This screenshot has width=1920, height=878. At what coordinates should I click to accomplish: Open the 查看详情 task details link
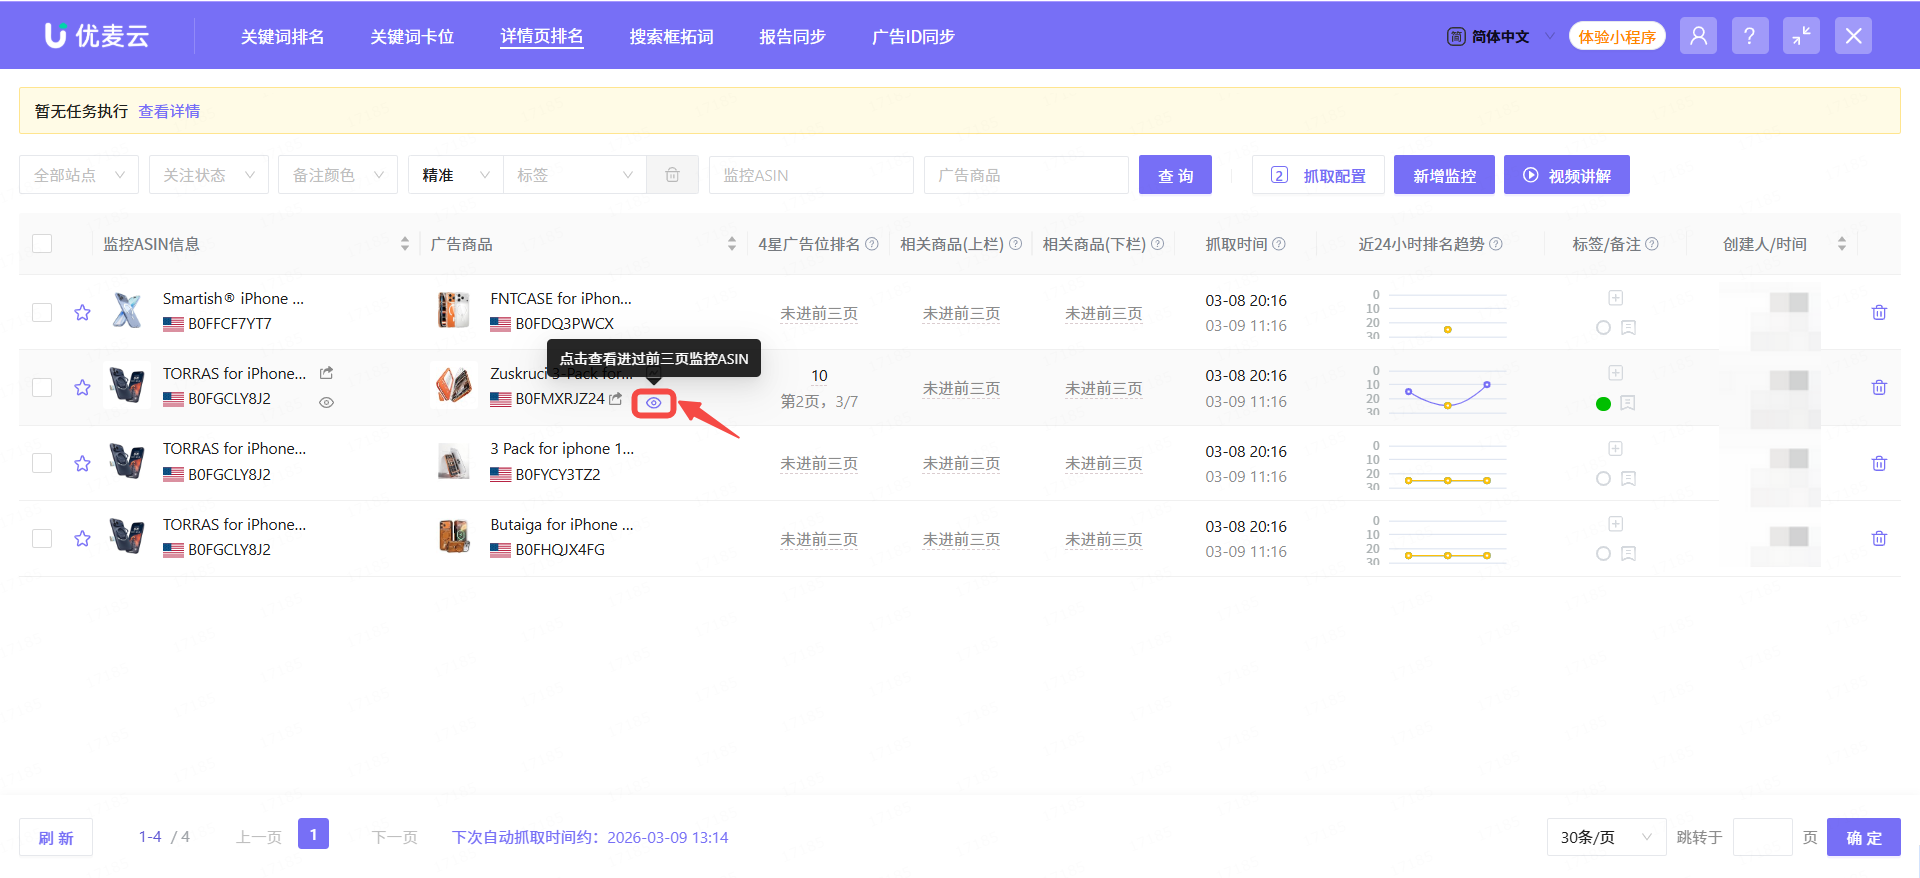(x=169, y=111)
